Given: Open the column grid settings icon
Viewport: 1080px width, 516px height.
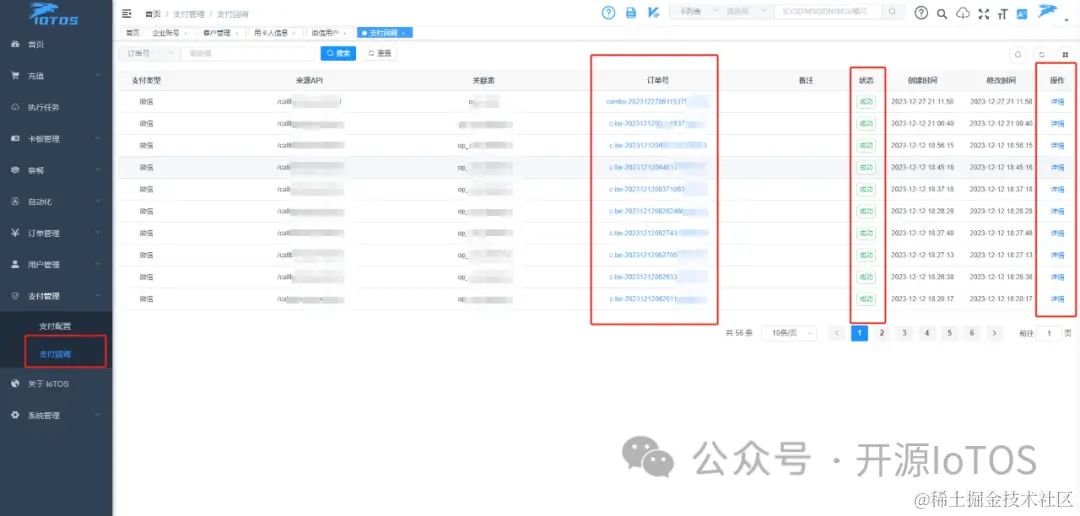Looking at the screenshot, I should (x=1065, y=54).
